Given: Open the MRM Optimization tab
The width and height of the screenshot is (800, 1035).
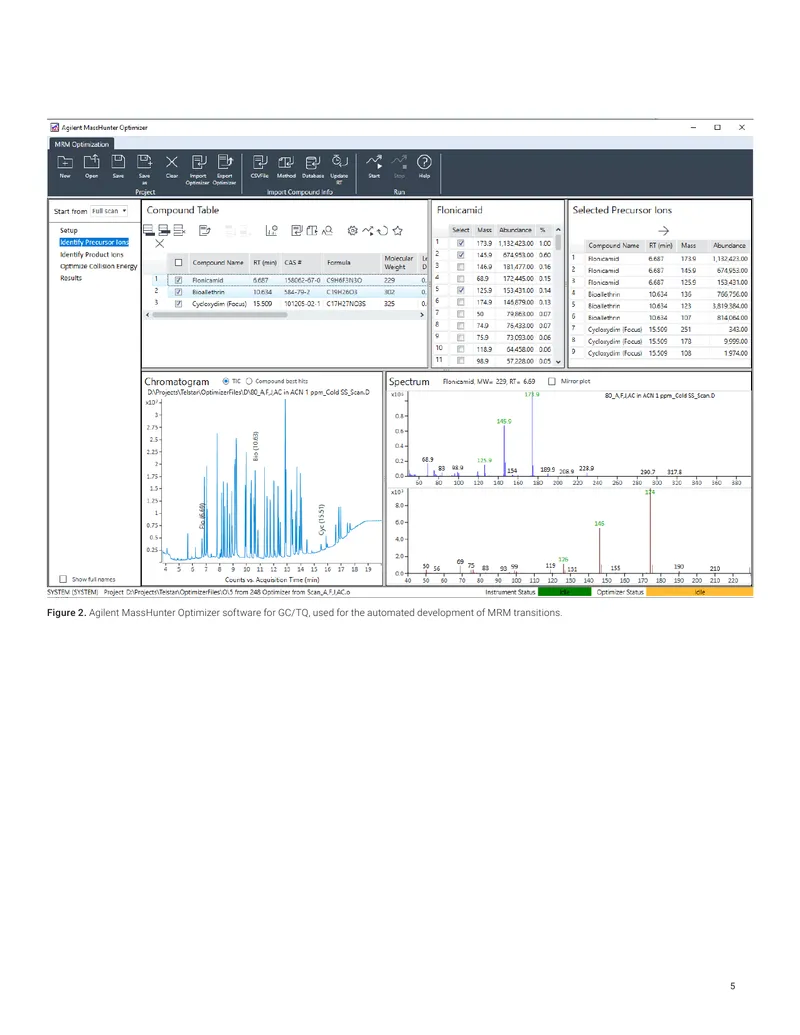Looking at the screenshot, I should click(x=82, y=144).
